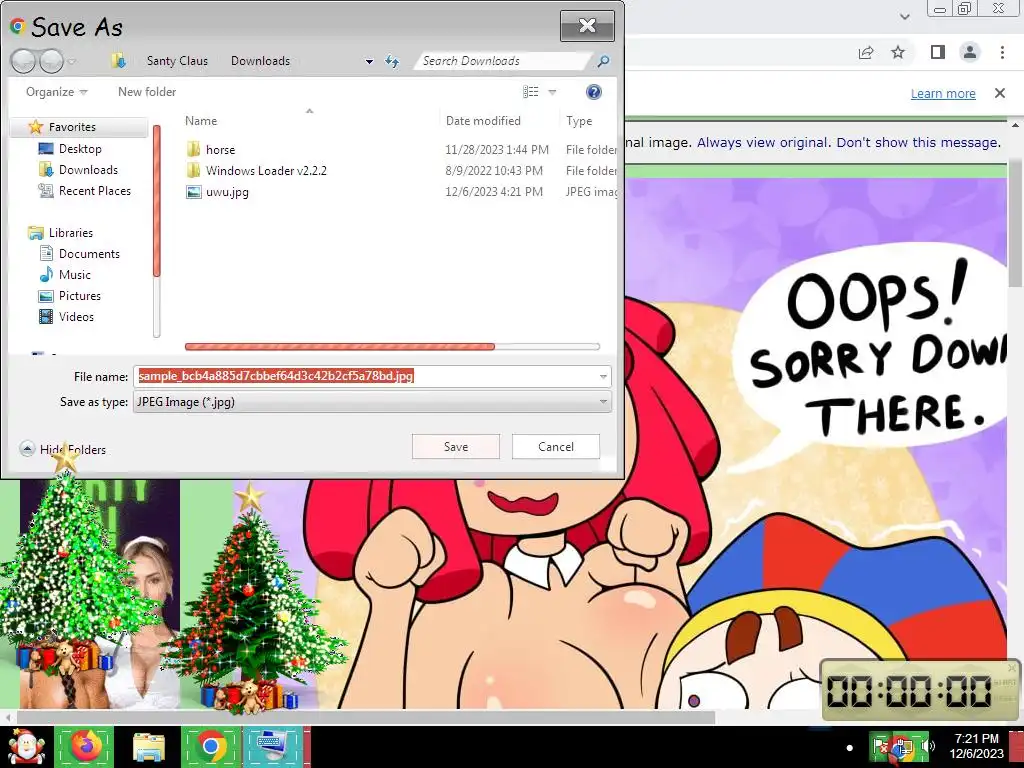Open the Save as type combo box
The width and height of the screenshot is (1024, 768).
pos(372,402)
